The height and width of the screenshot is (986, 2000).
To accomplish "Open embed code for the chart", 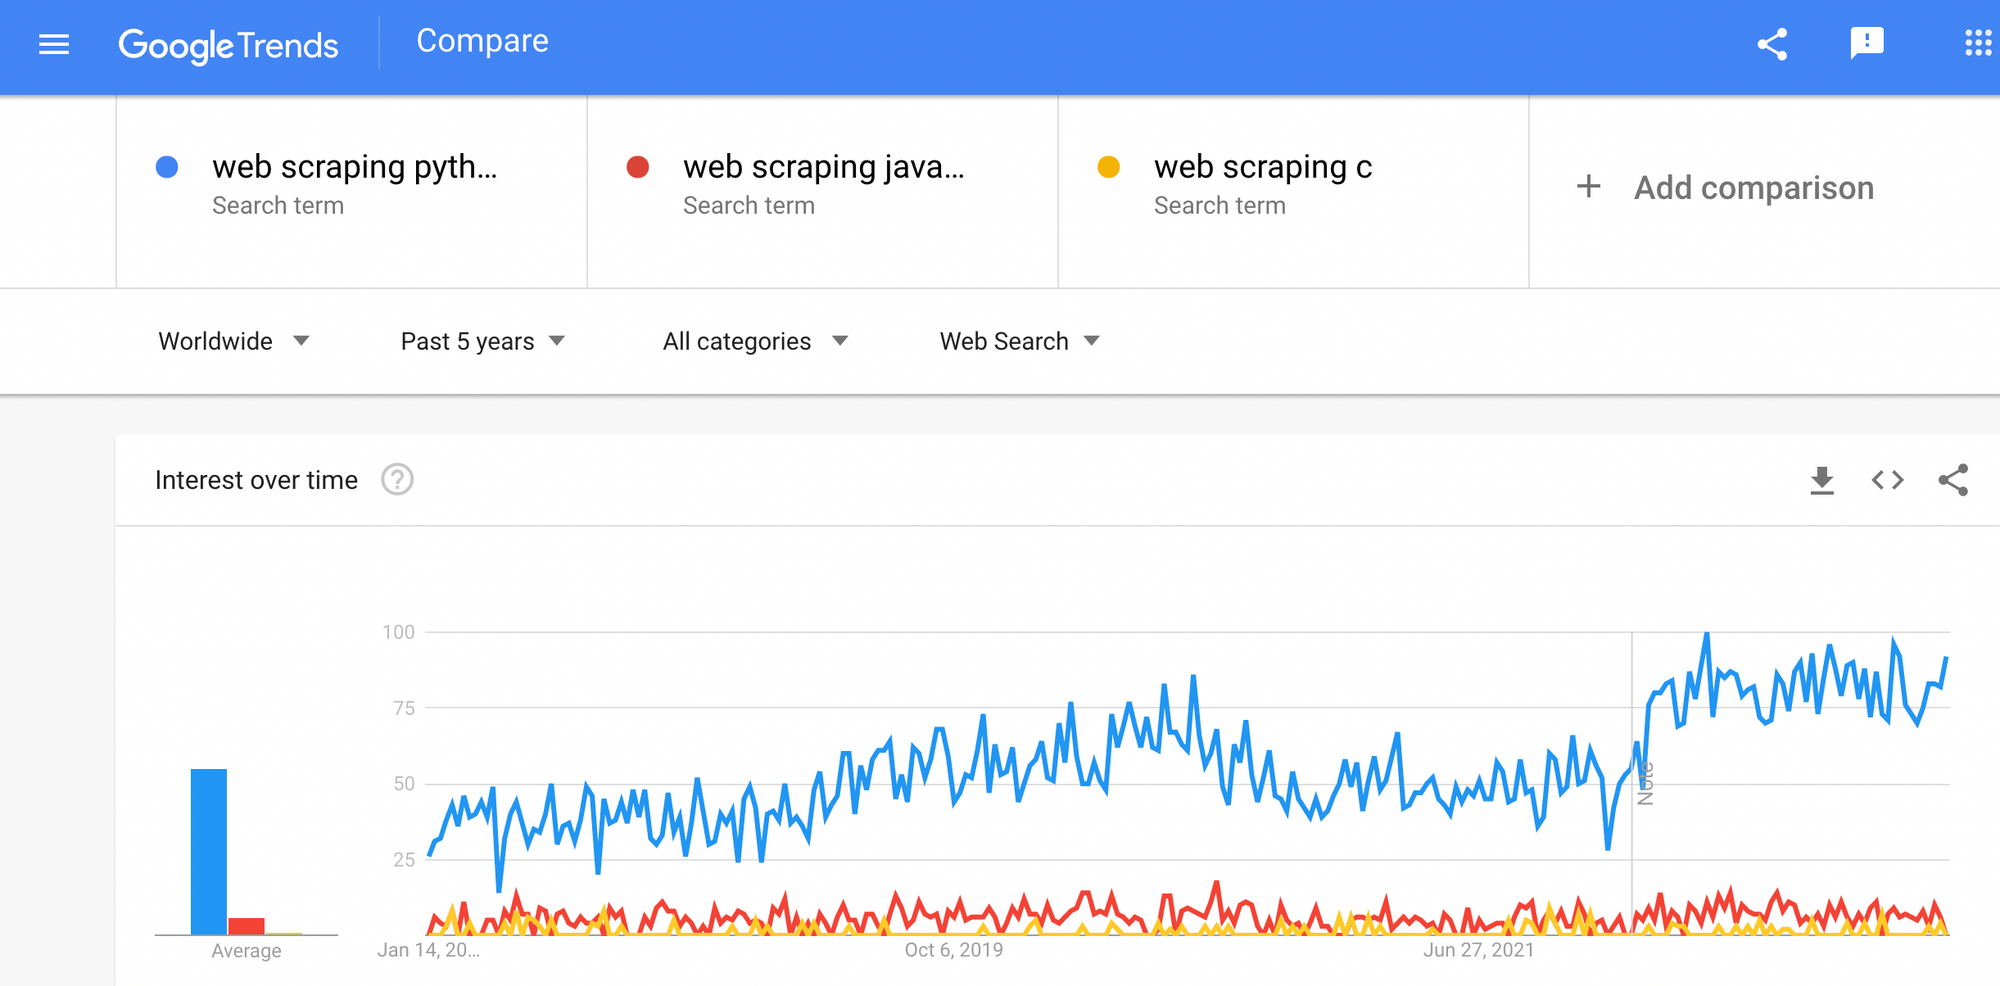I will pos(1888,480).
